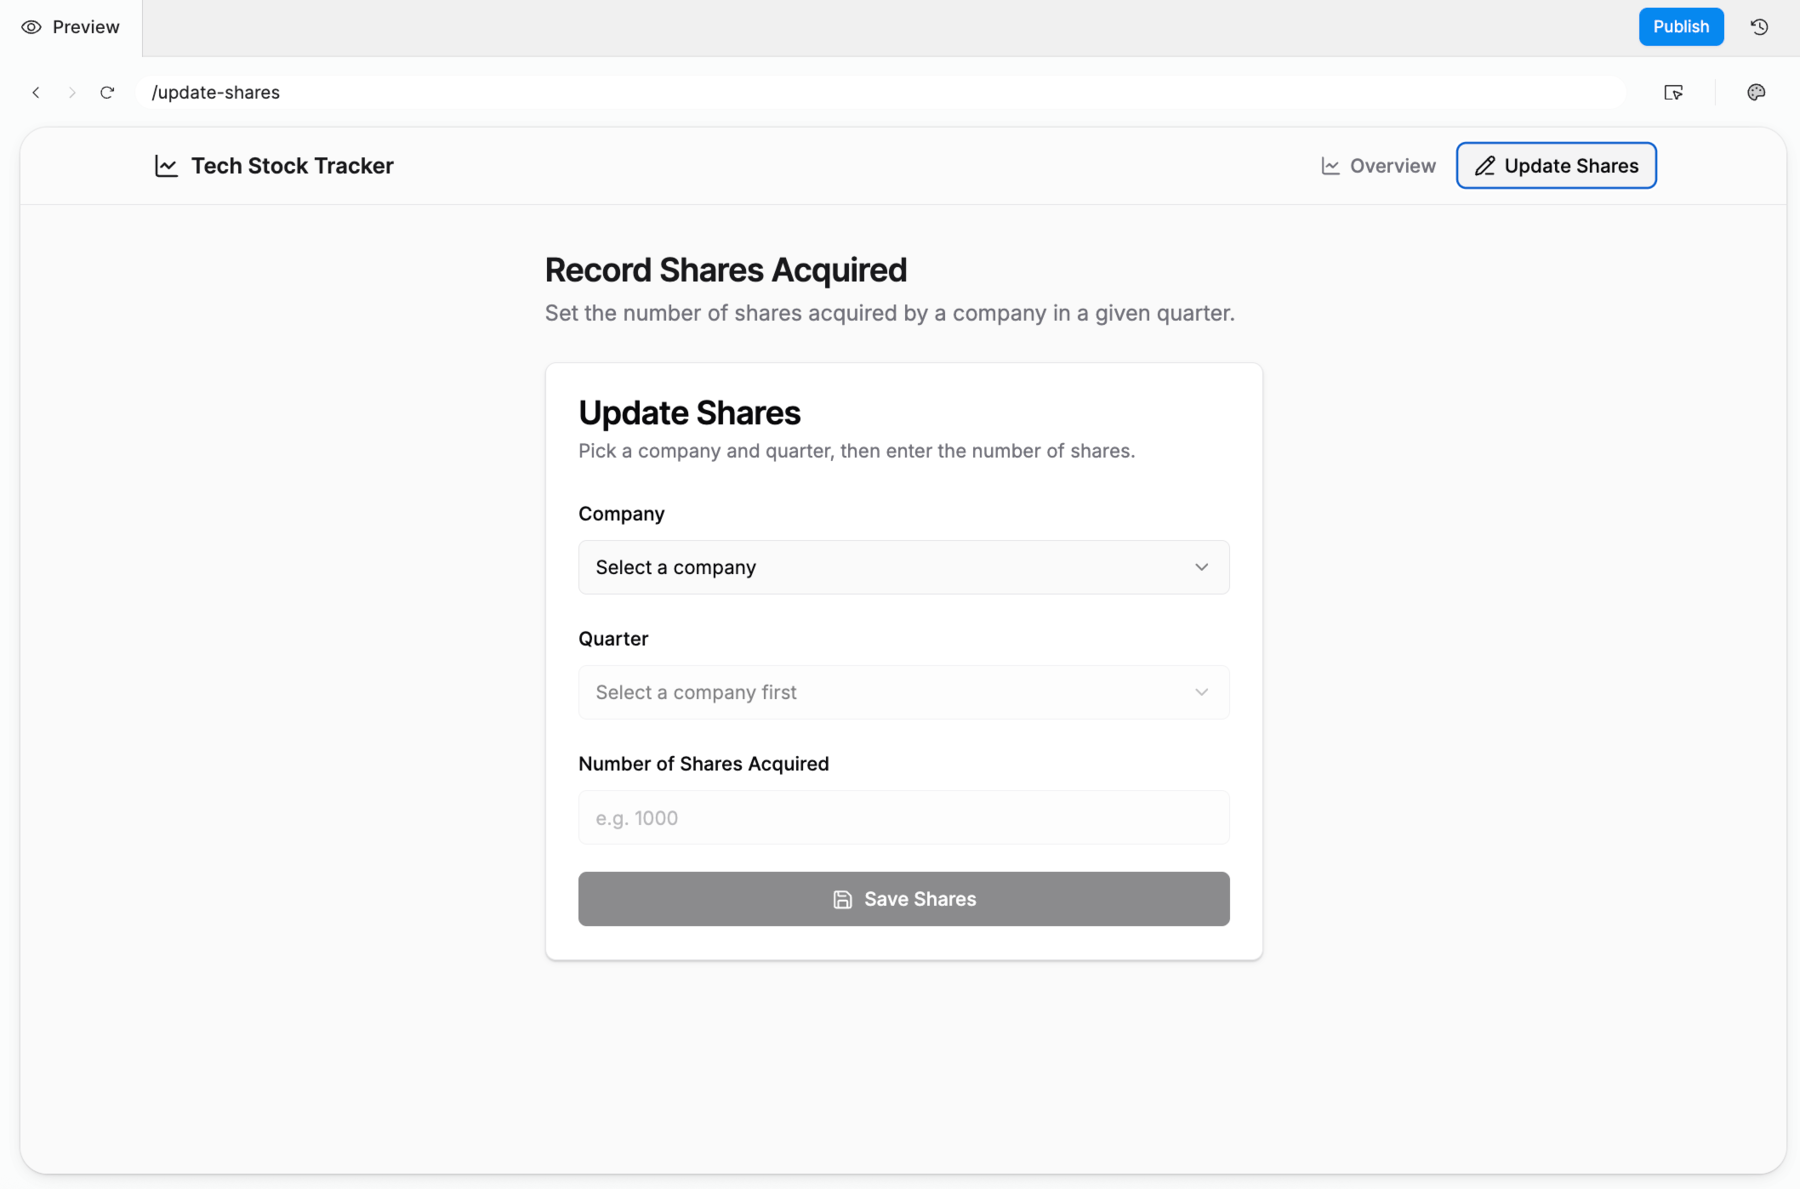Click the Company field label

point(621,514)
